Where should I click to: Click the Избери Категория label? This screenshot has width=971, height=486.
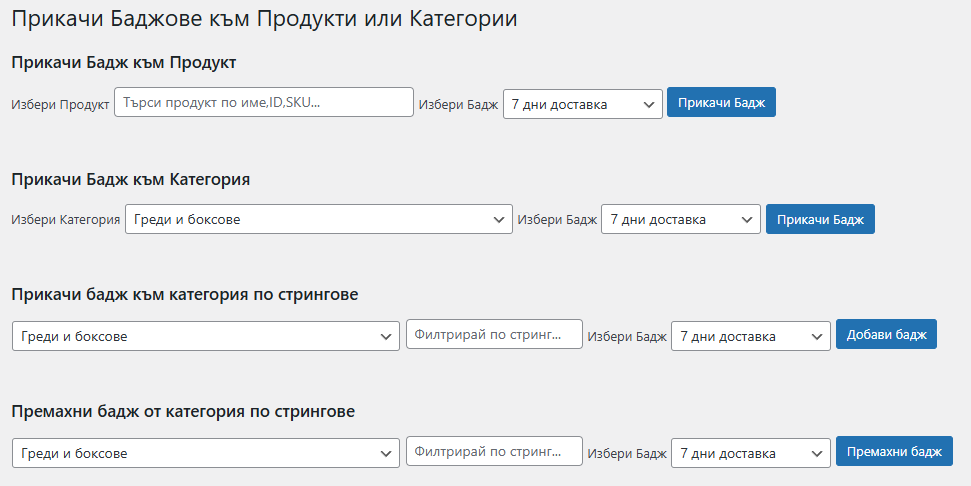[x=66, y=219]
